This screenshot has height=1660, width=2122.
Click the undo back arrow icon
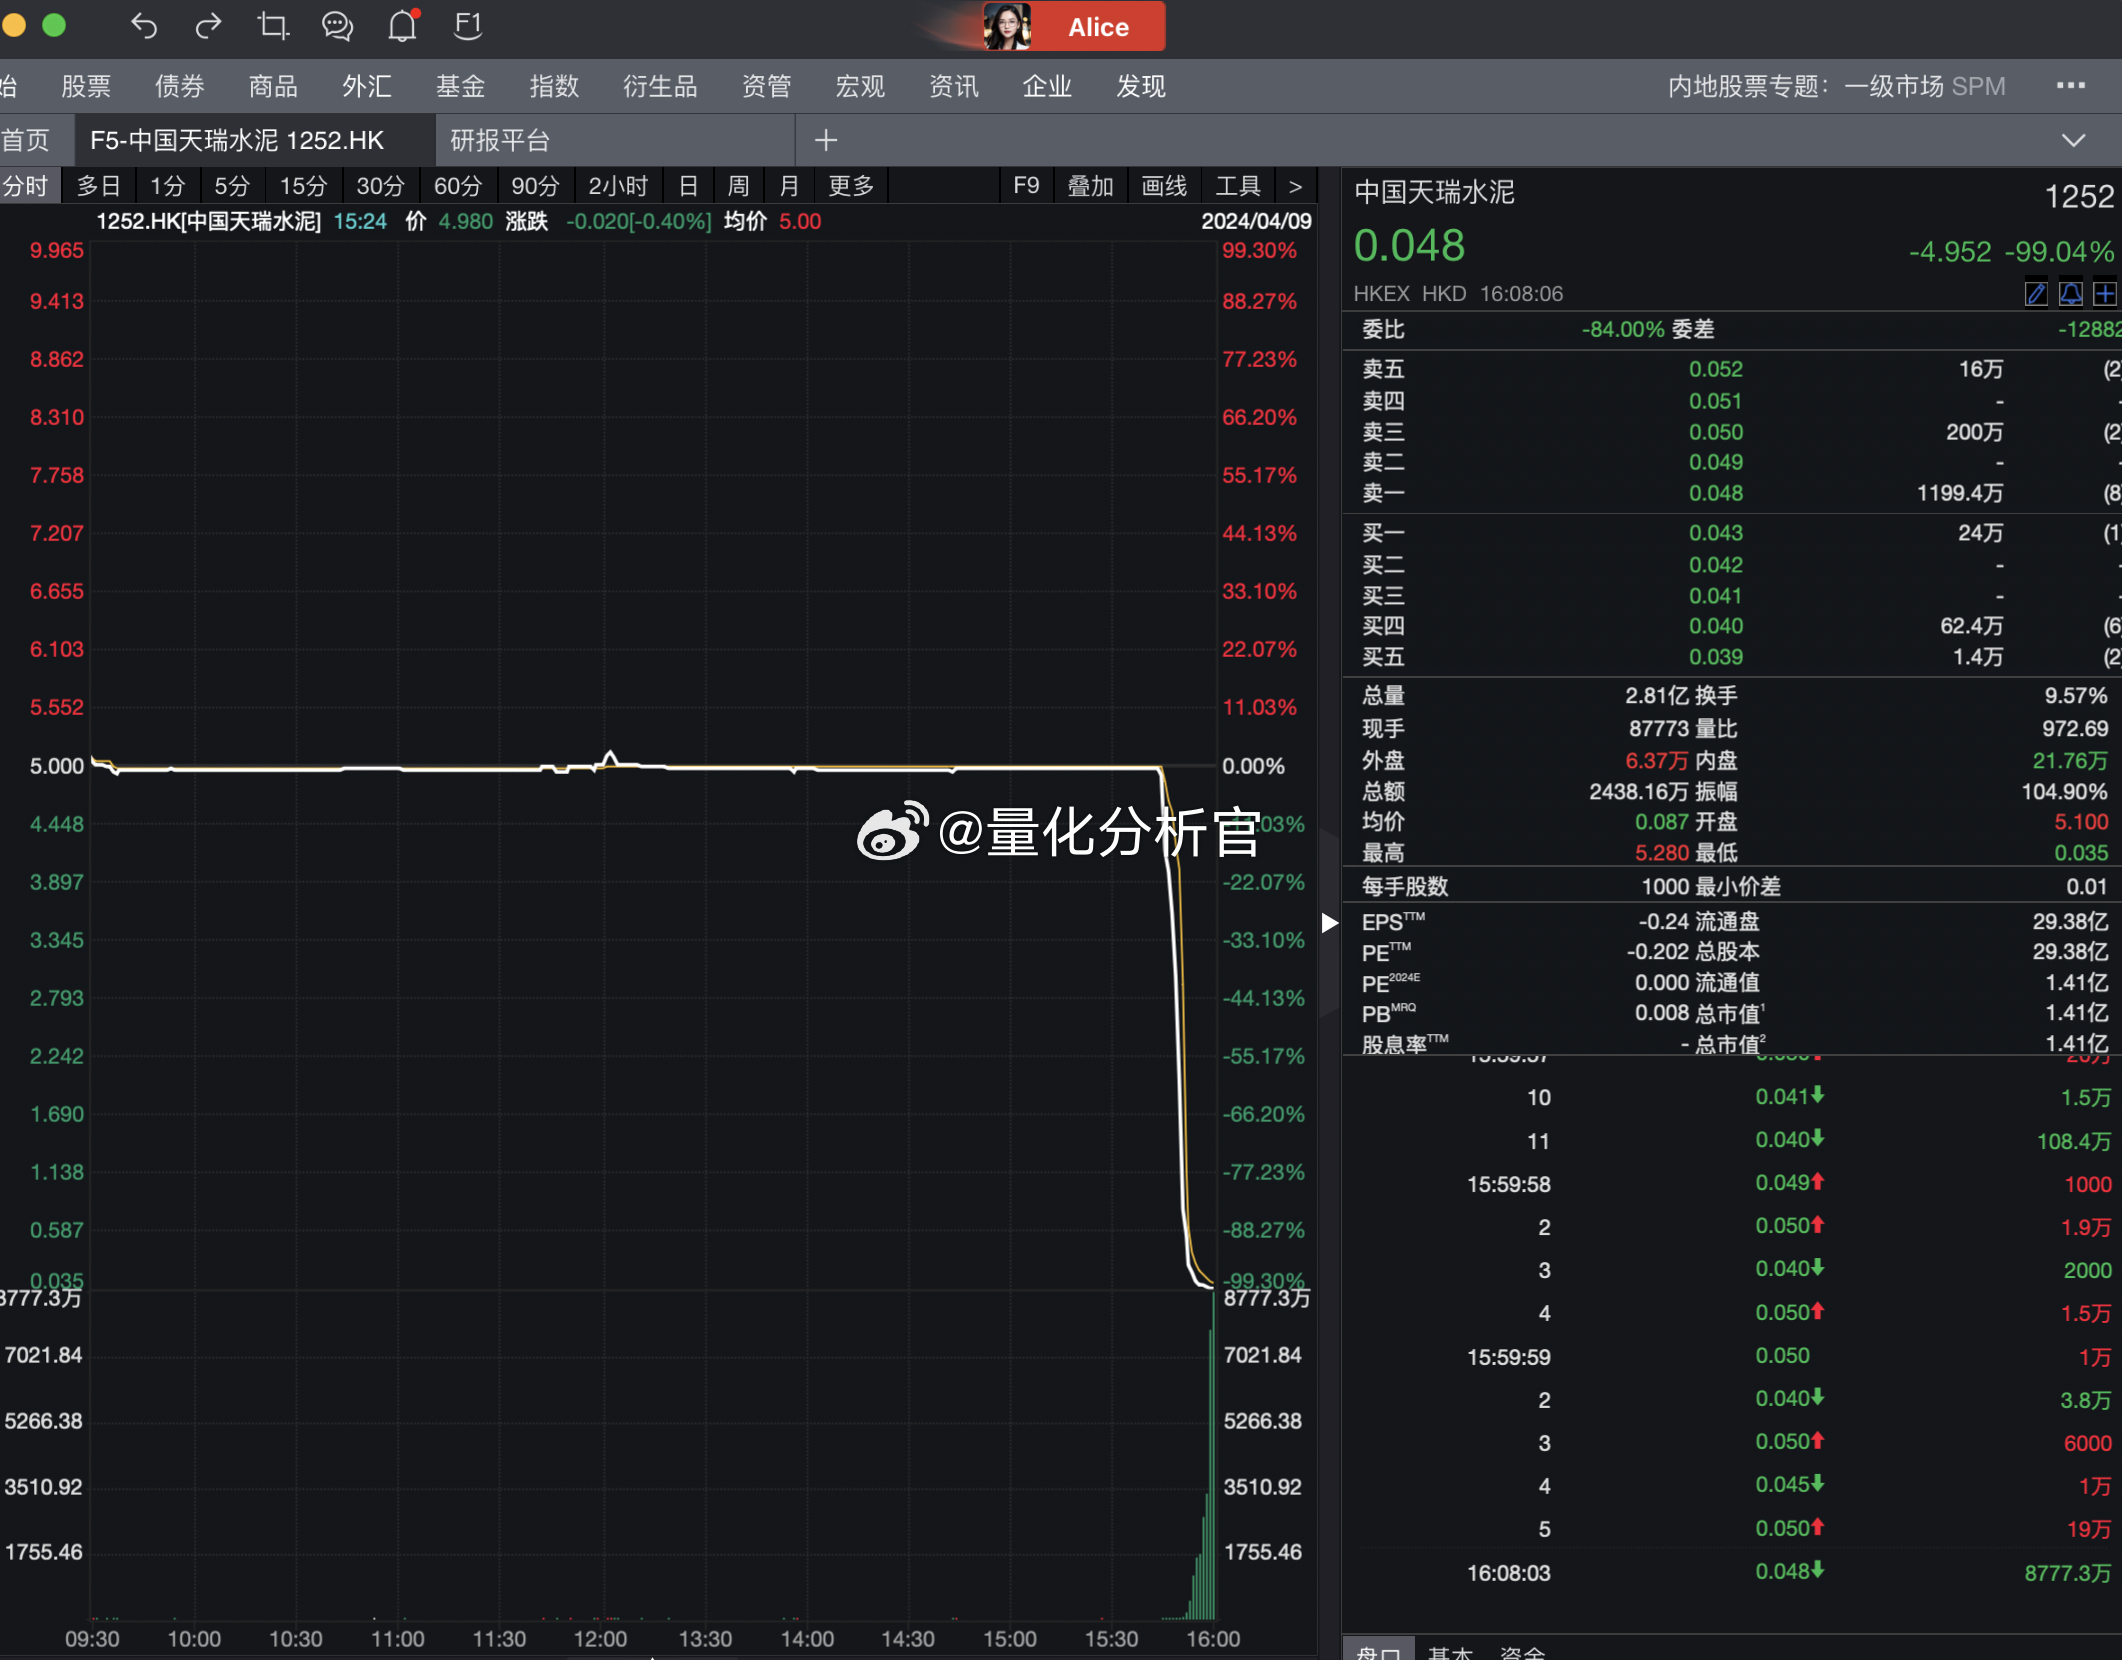point(144,26)
